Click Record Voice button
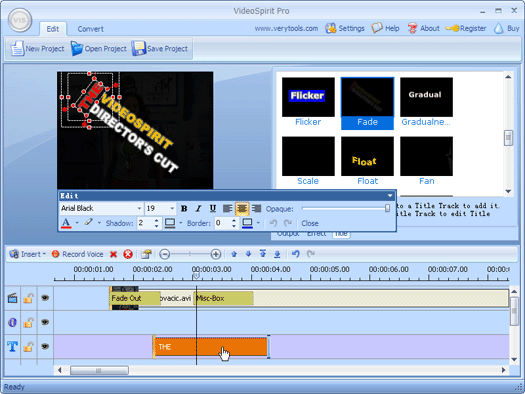Screen dimensions: 525x394 (77, 254)
